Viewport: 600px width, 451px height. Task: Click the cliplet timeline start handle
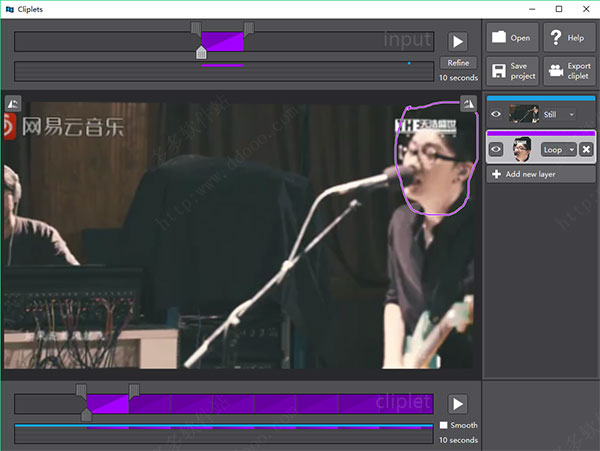click(81, 391)
